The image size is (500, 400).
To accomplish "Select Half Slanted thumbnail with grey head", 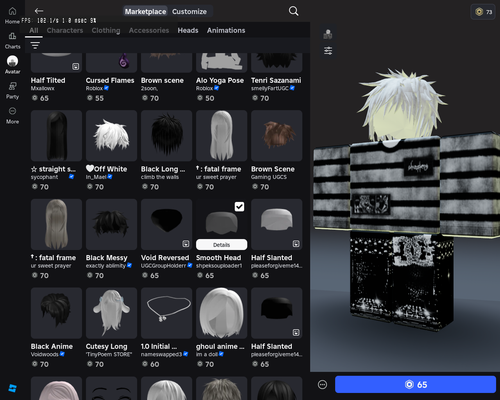I will 277,224.
